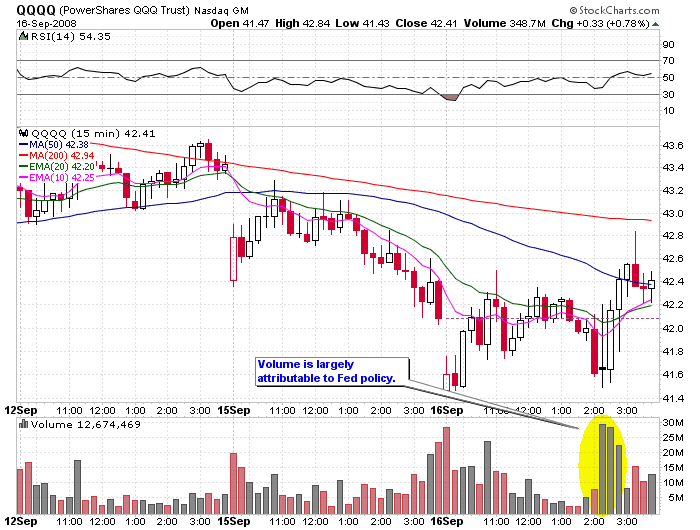The width and height of the screenshot is (700, 530).
Task: Click the 15Sep label under the volume chart
Action: click(234, 521)
